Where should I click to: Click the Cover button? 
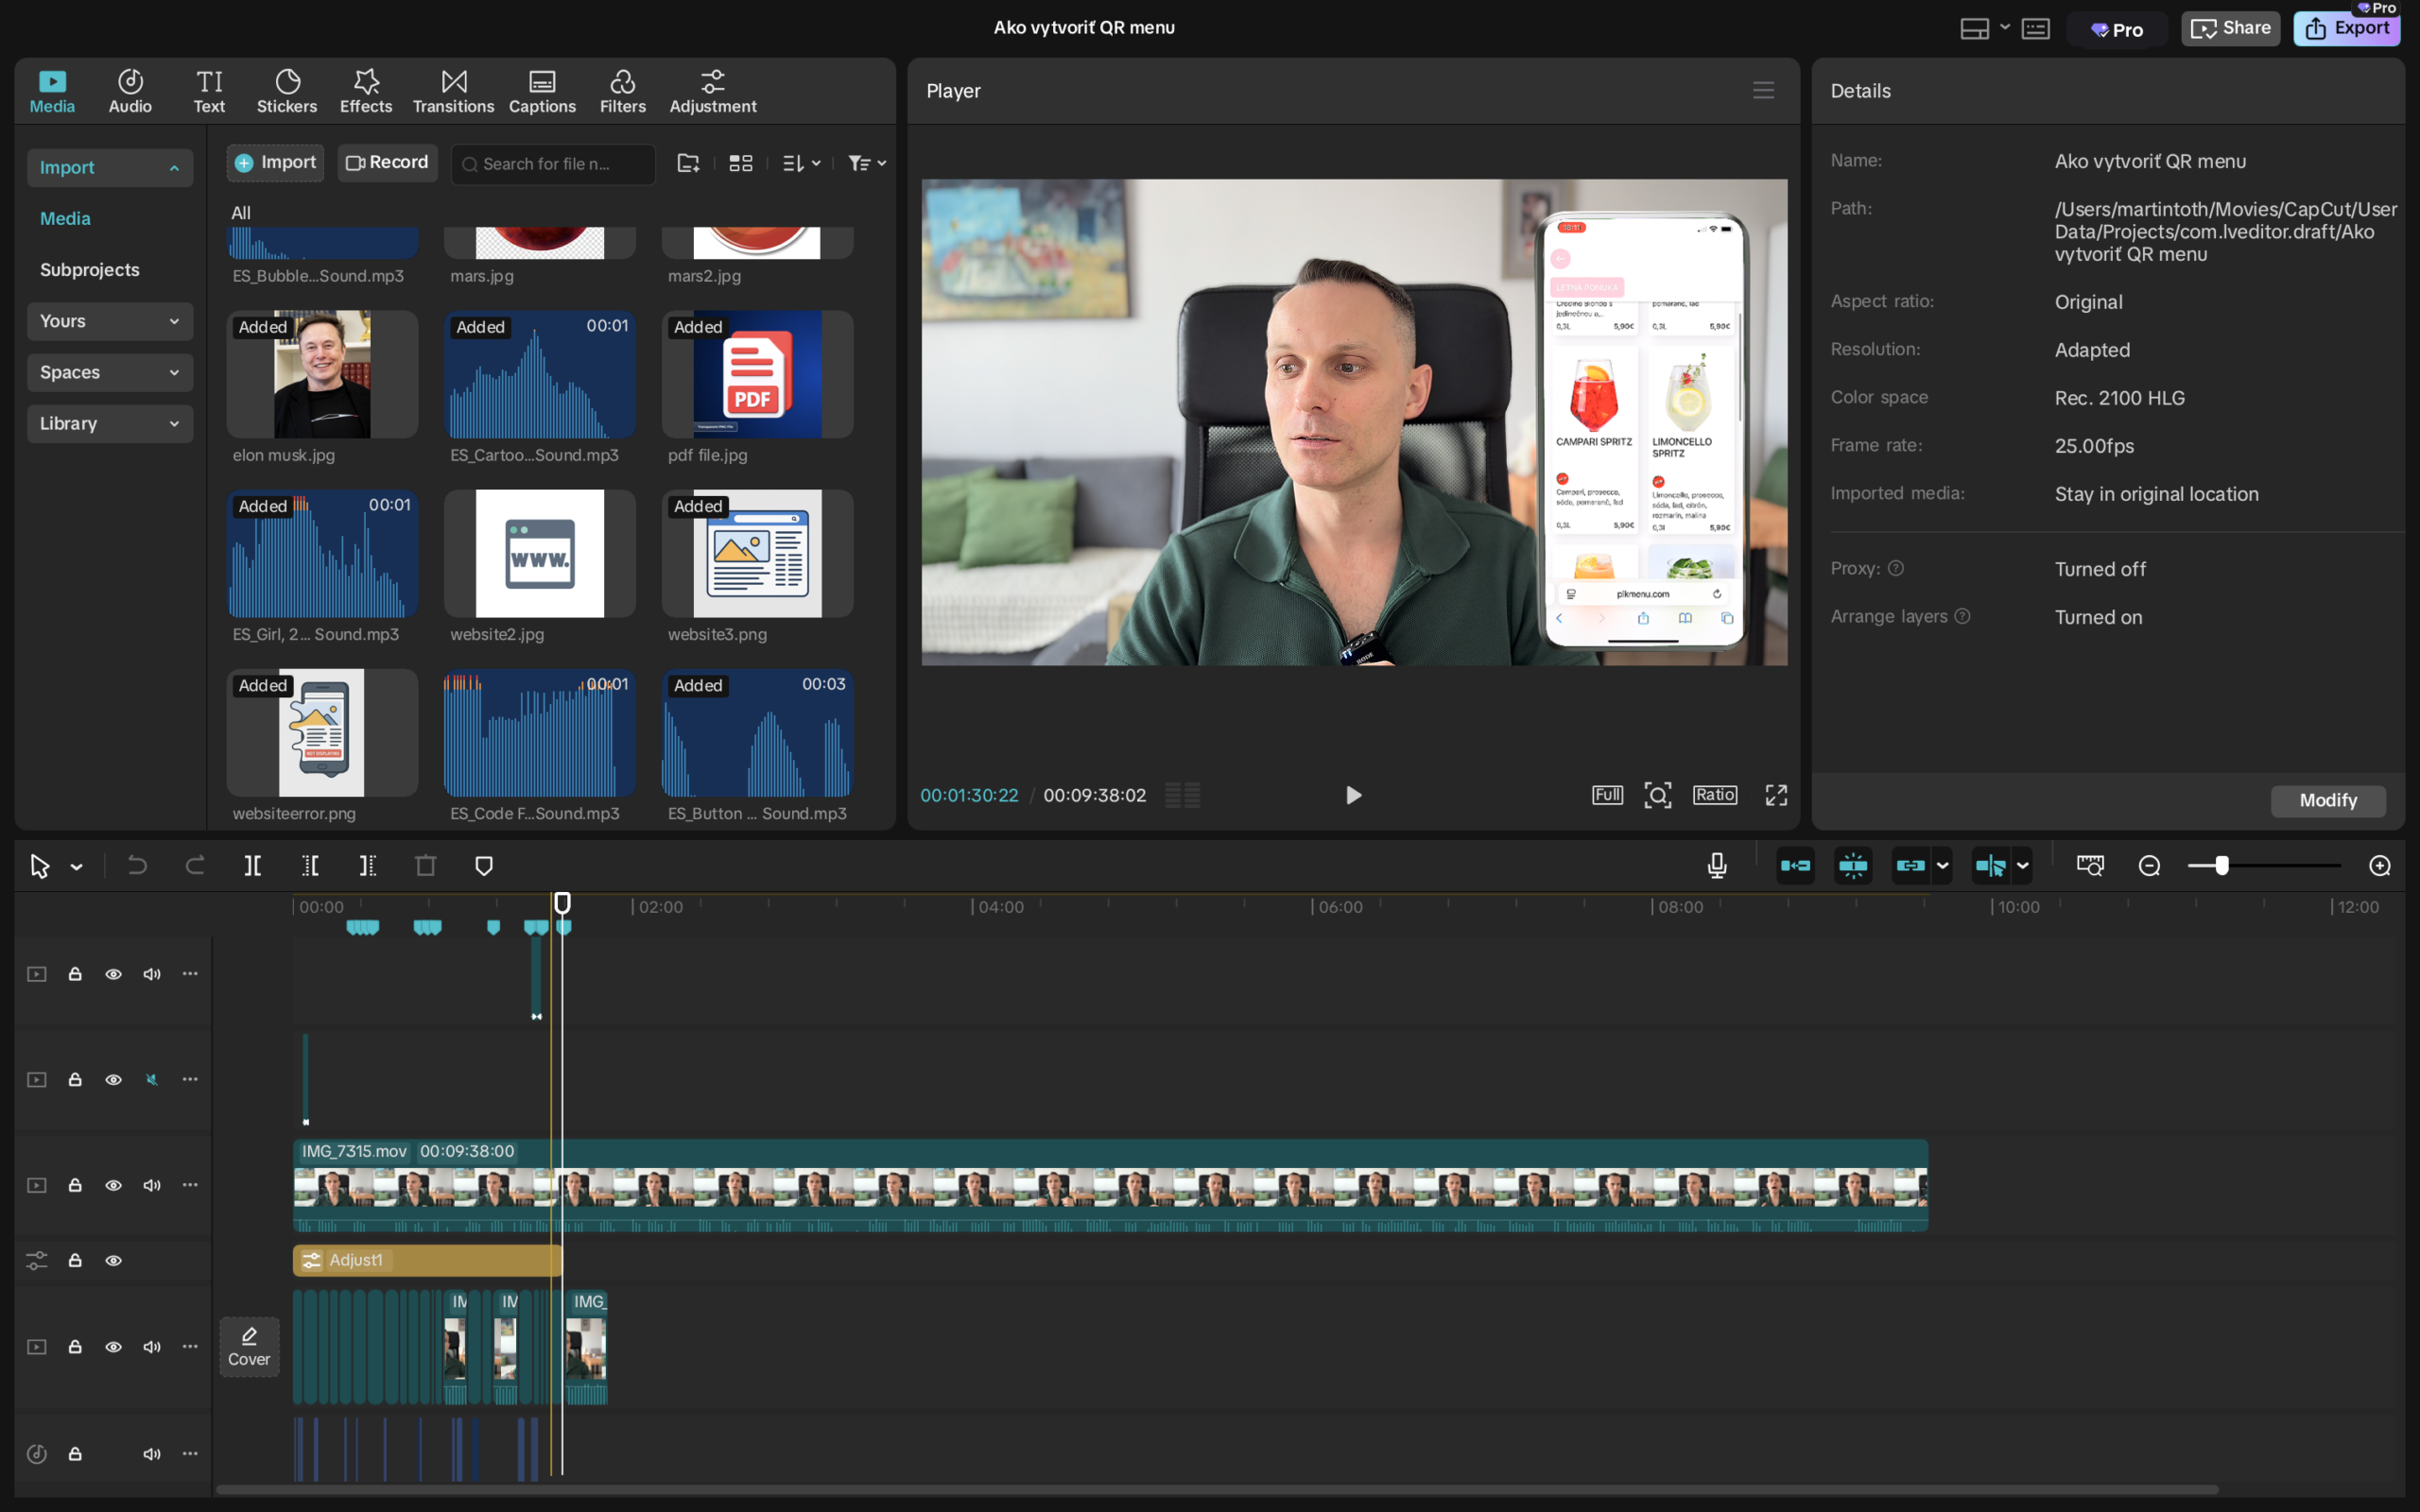249,1347
